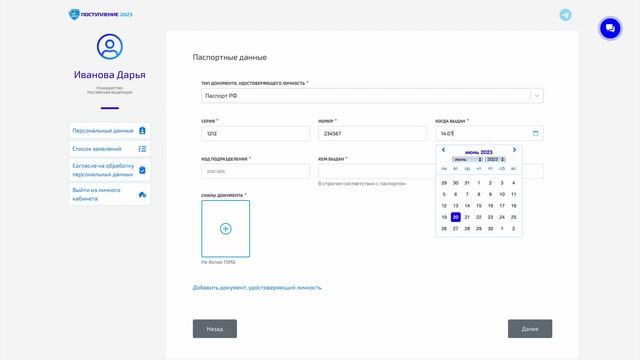Focus the Номер input field
Viewport: 640px width, 360px height.
[x=372, y=133]
